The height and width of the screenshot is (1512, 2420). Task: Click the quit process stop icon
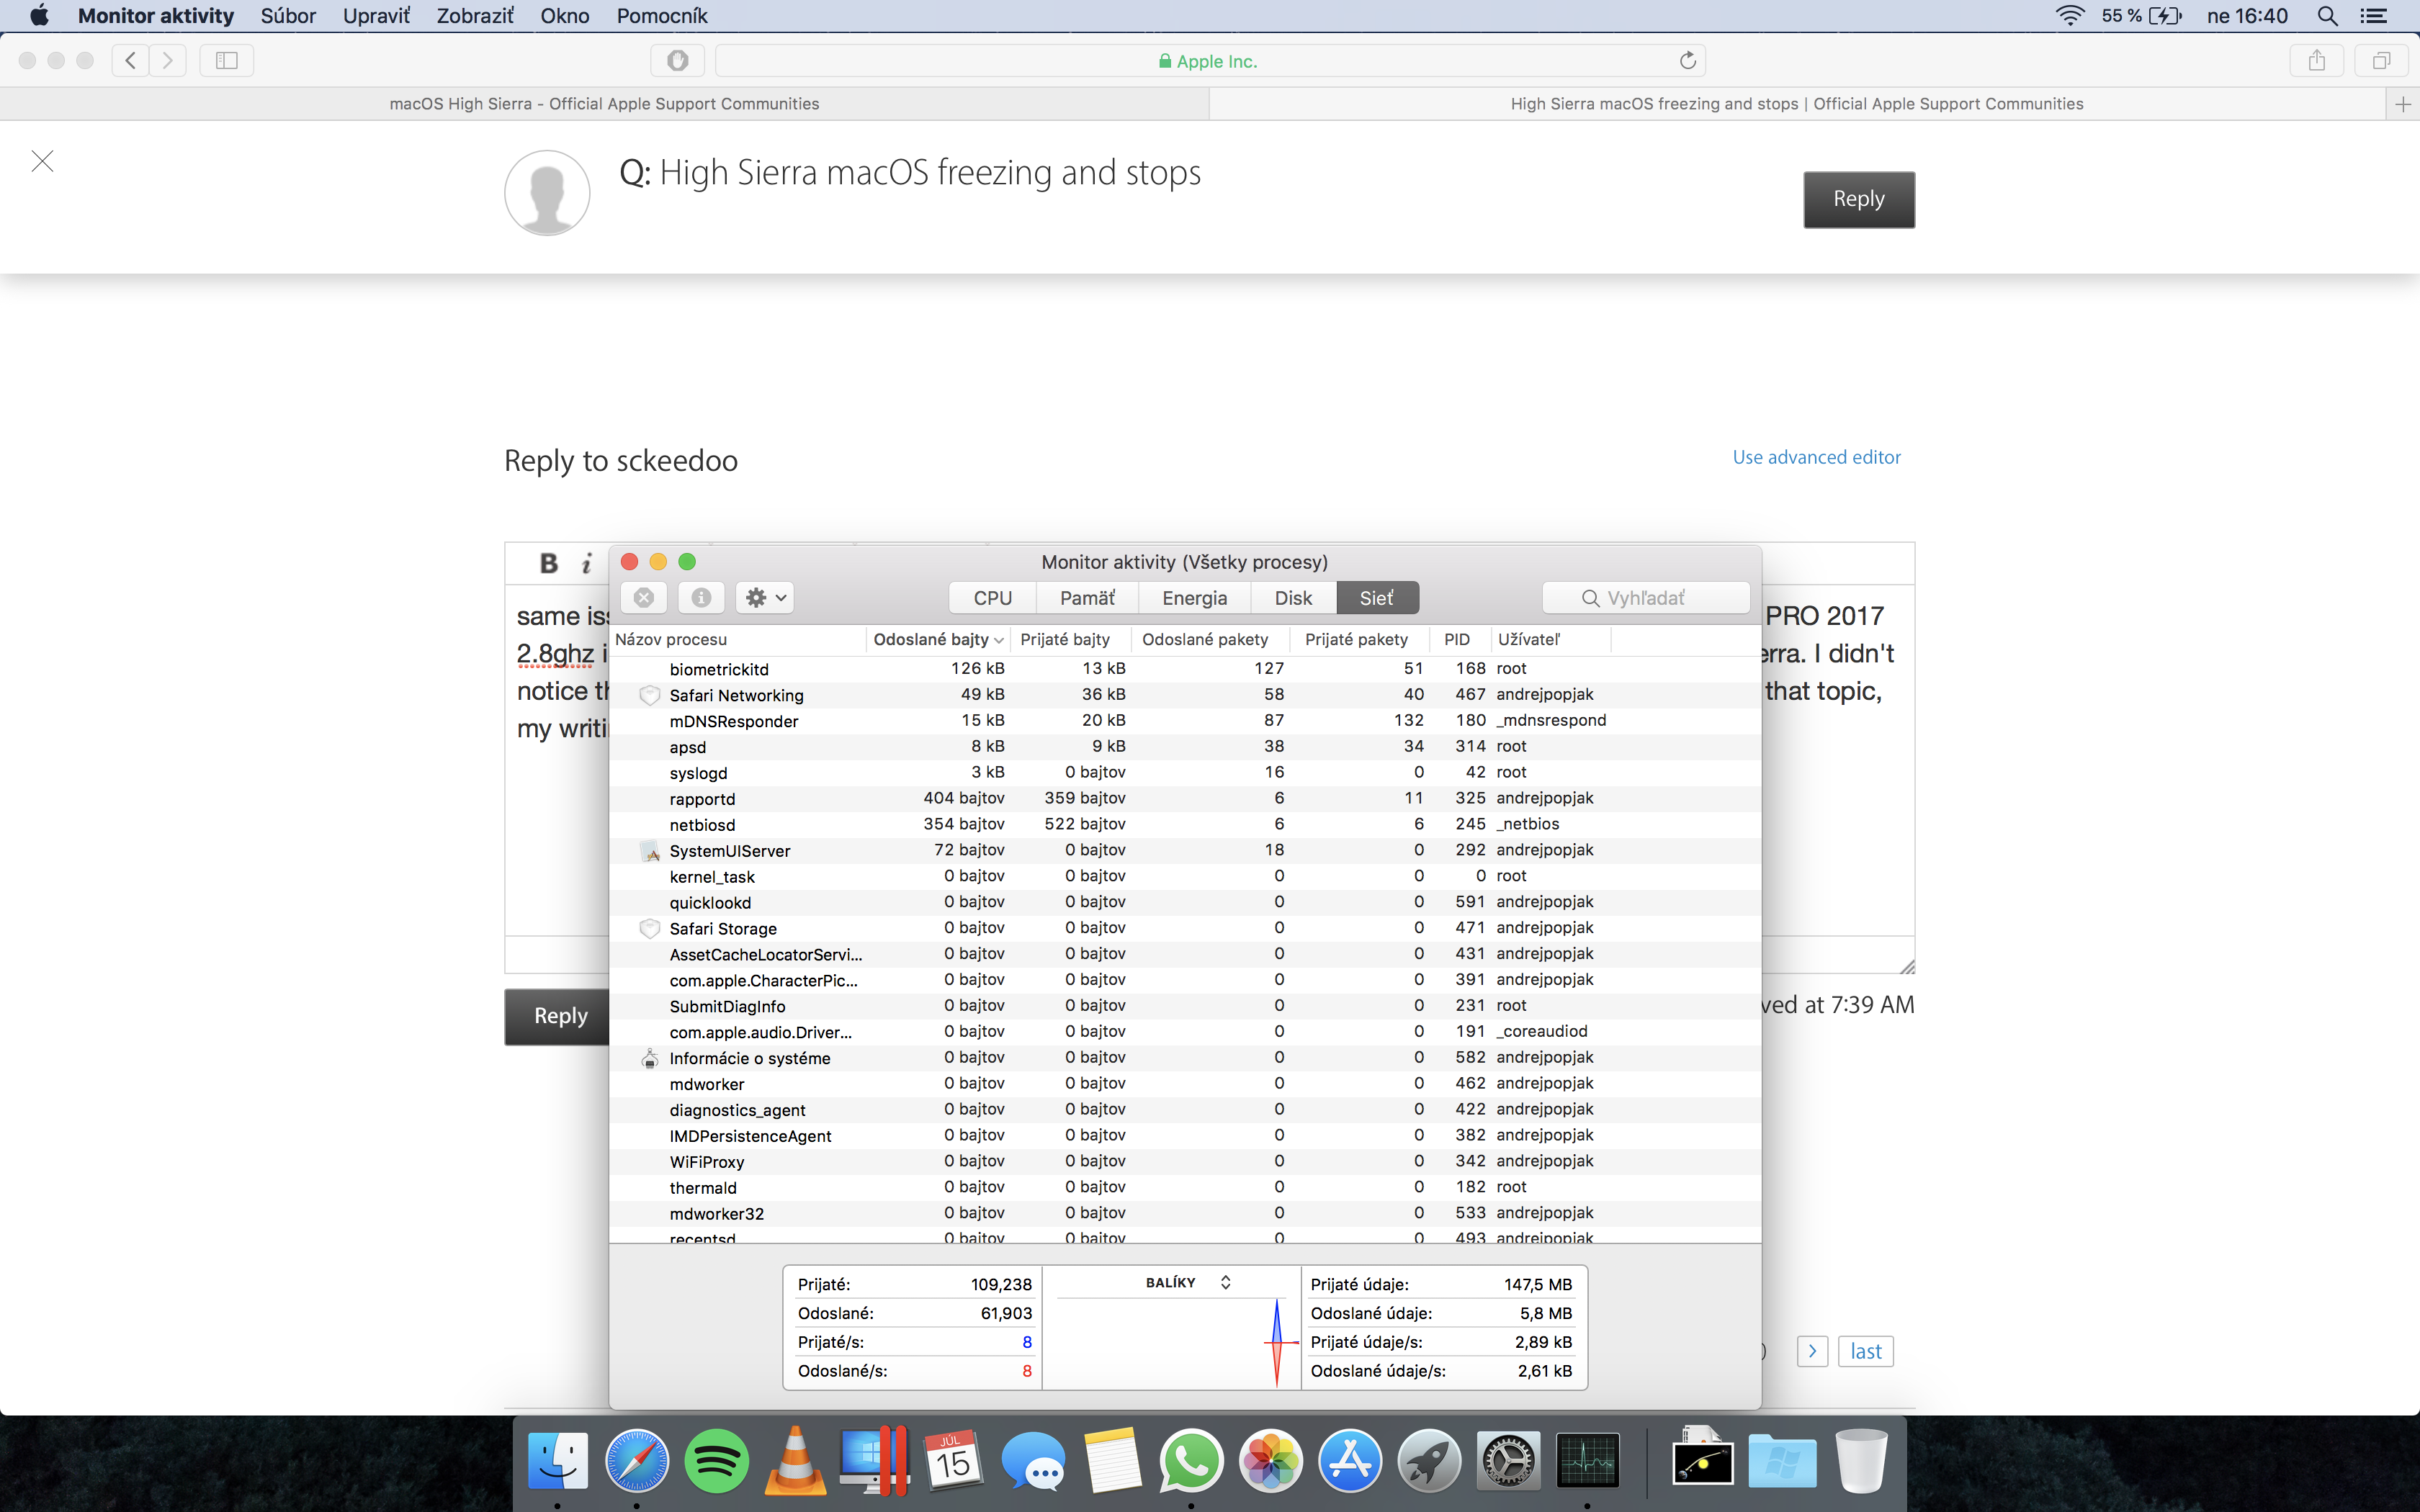click(x=643, y=598)
